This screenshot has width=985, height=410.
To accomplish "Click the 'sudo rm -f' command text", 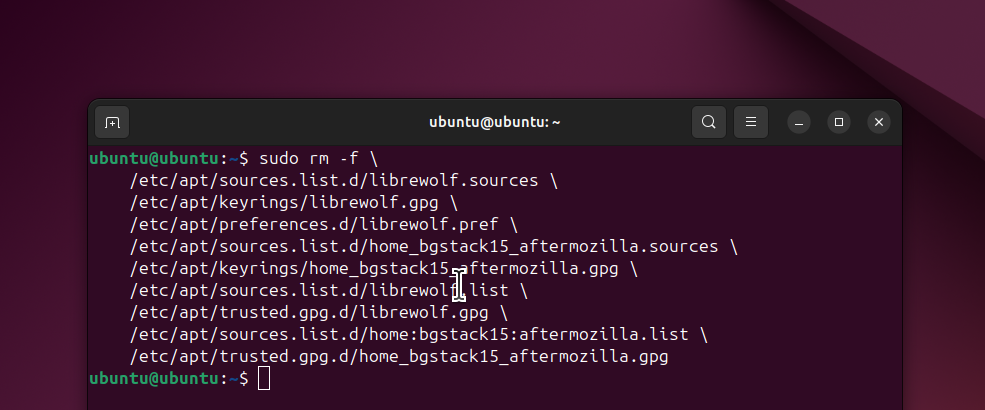I will (x=308, y=158).
